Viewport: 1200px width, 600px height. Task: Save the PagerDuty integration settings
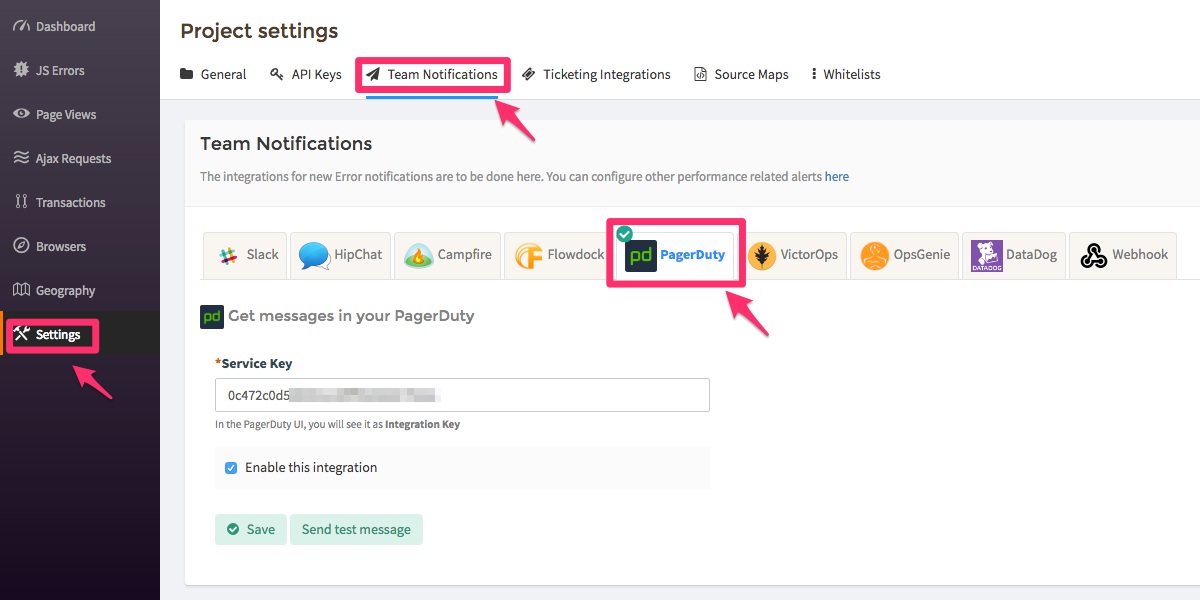[251, 529]
